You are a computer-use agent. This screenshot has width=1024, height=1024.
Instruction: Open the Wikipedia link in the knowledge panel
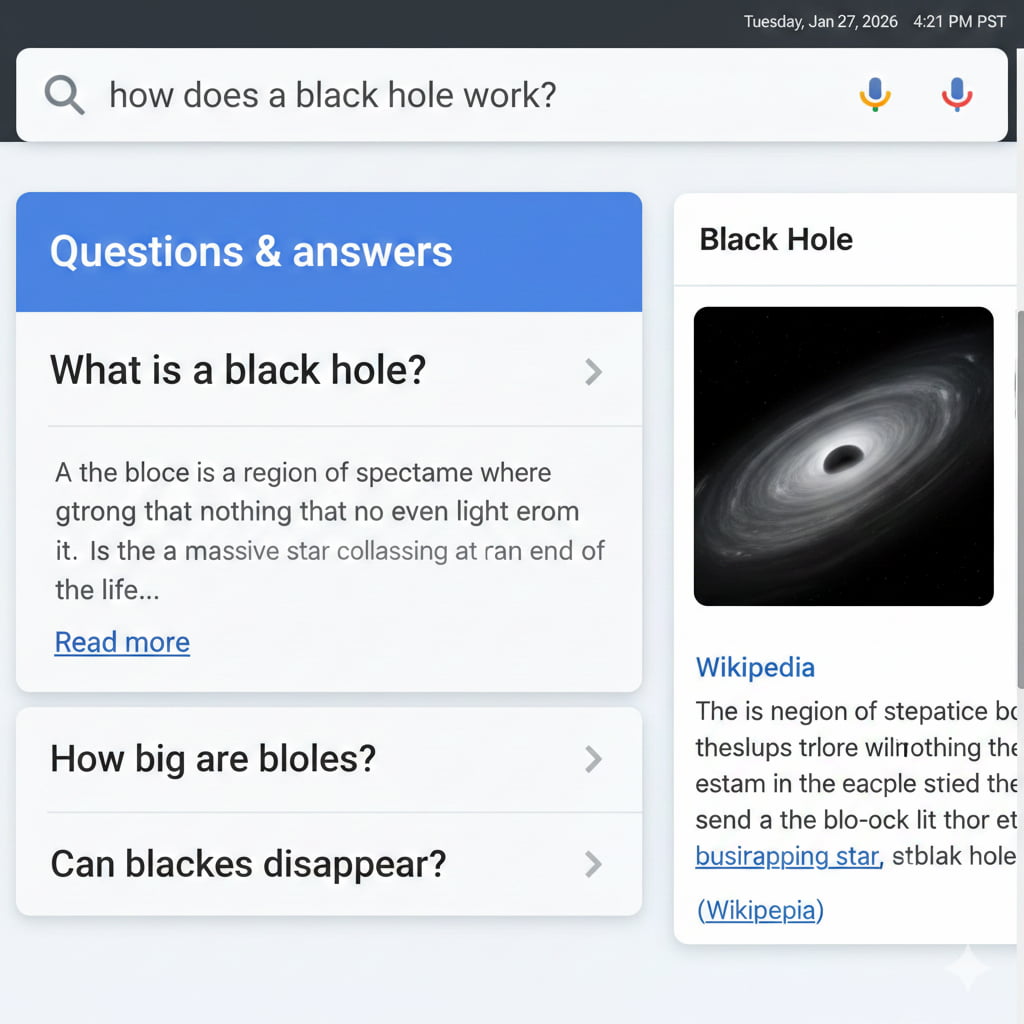(755, 667)
